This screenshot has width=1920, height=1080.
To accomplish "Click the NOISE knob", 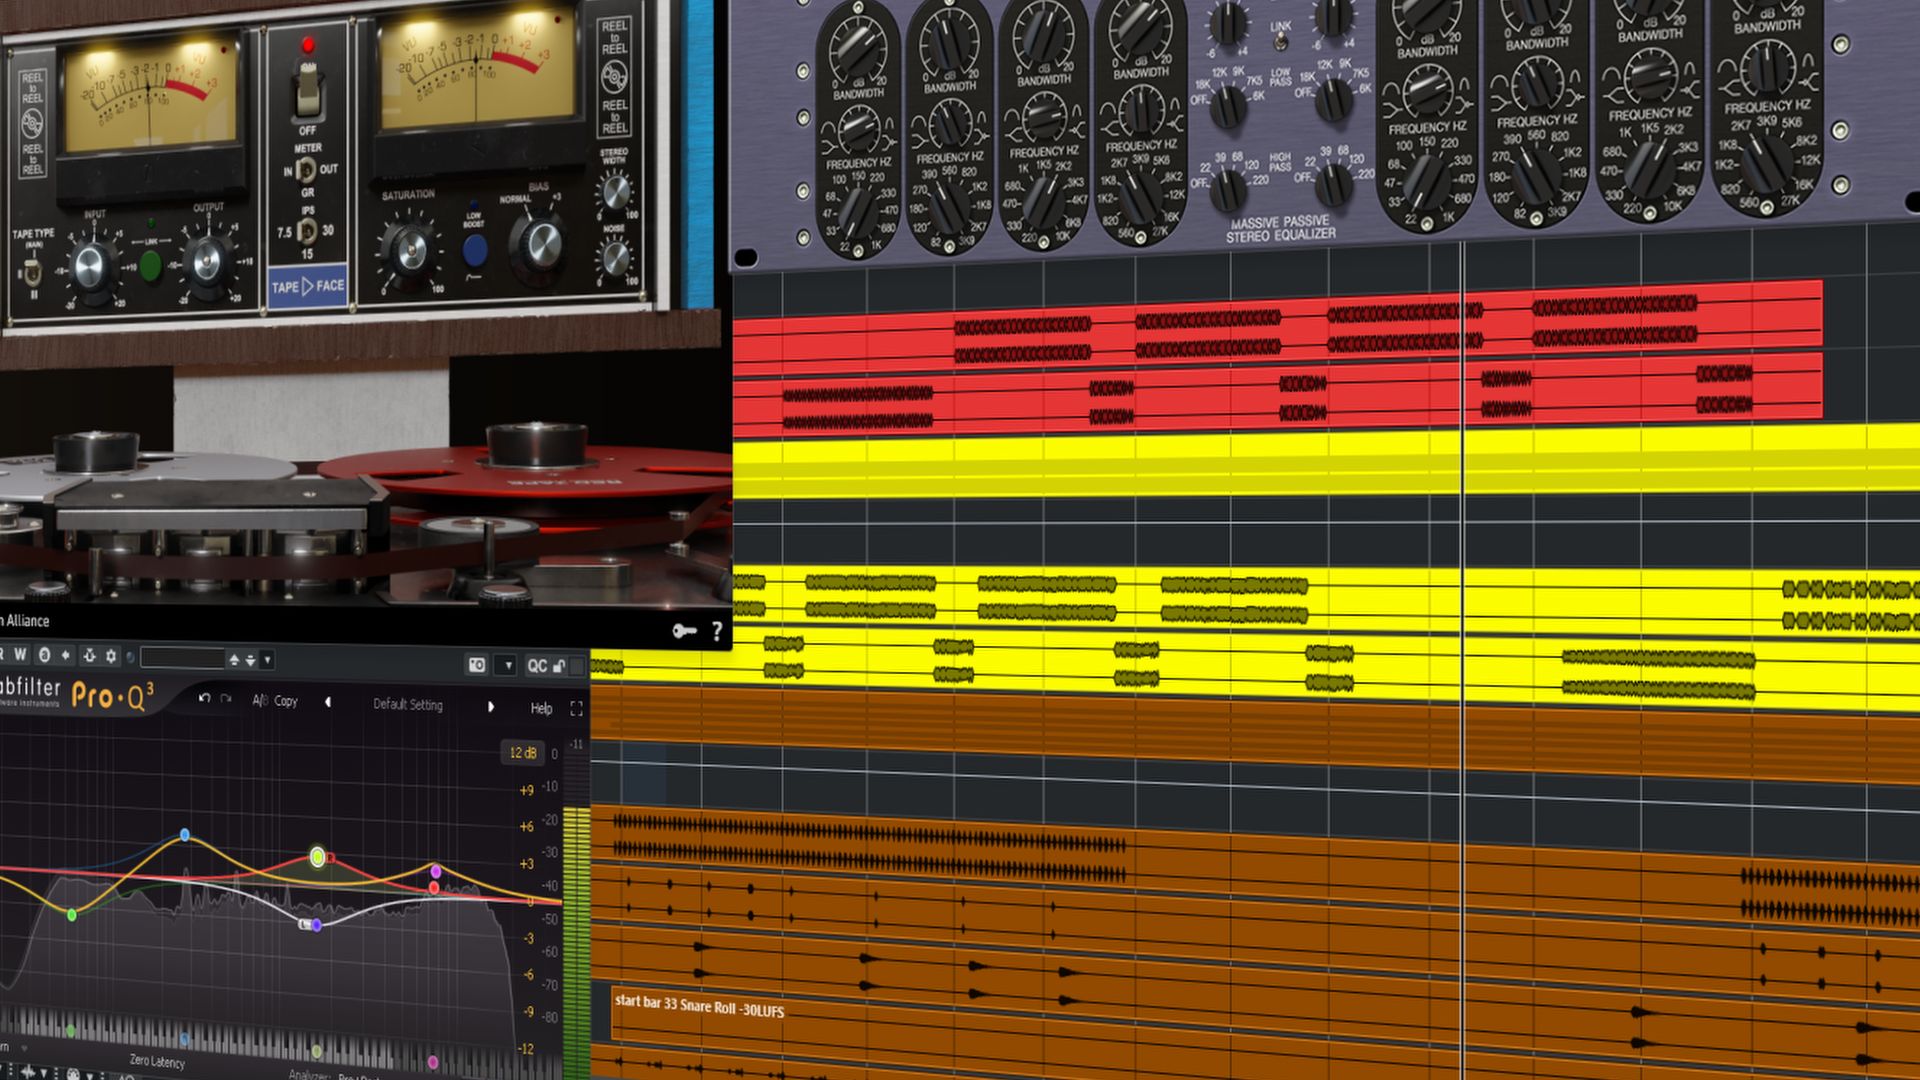I will pos(616,258).
